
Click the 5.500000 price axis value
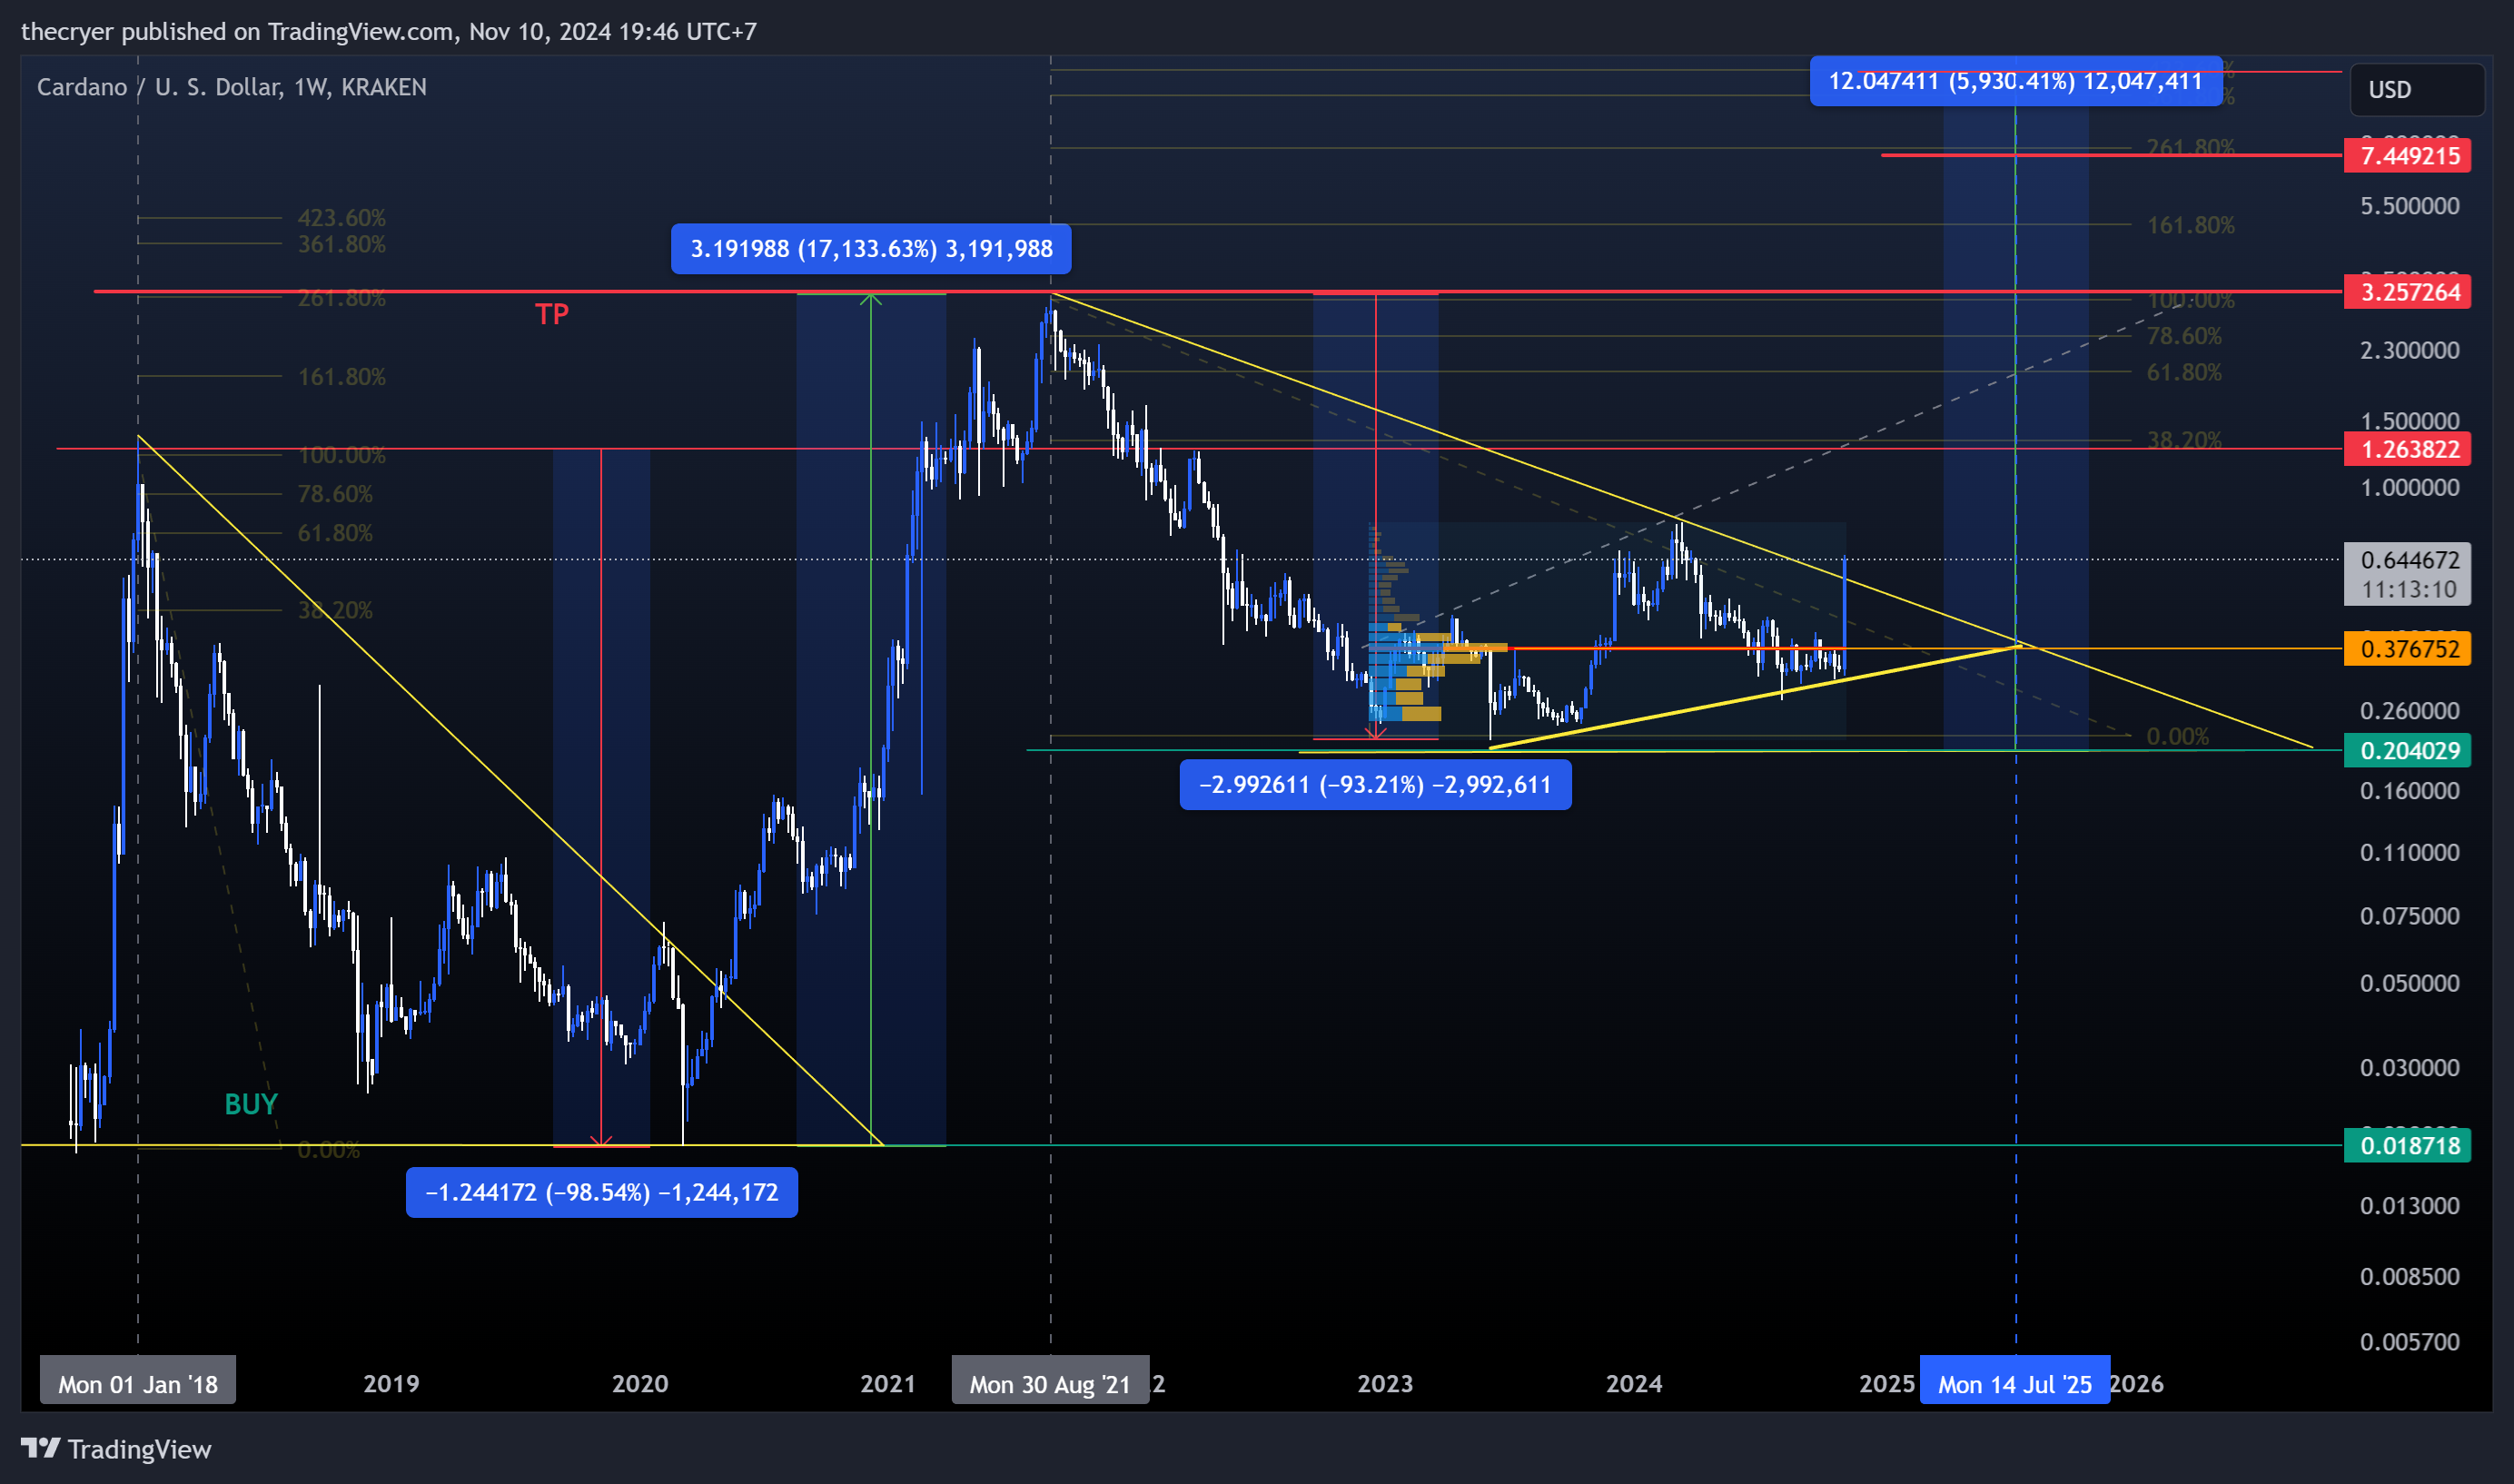(2410, 206)
